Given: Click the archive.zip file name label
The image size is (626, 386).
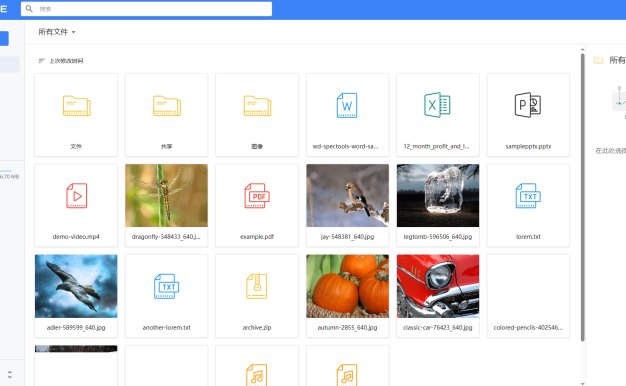Looking at the screenshot, I should click(x=257, y=327).
